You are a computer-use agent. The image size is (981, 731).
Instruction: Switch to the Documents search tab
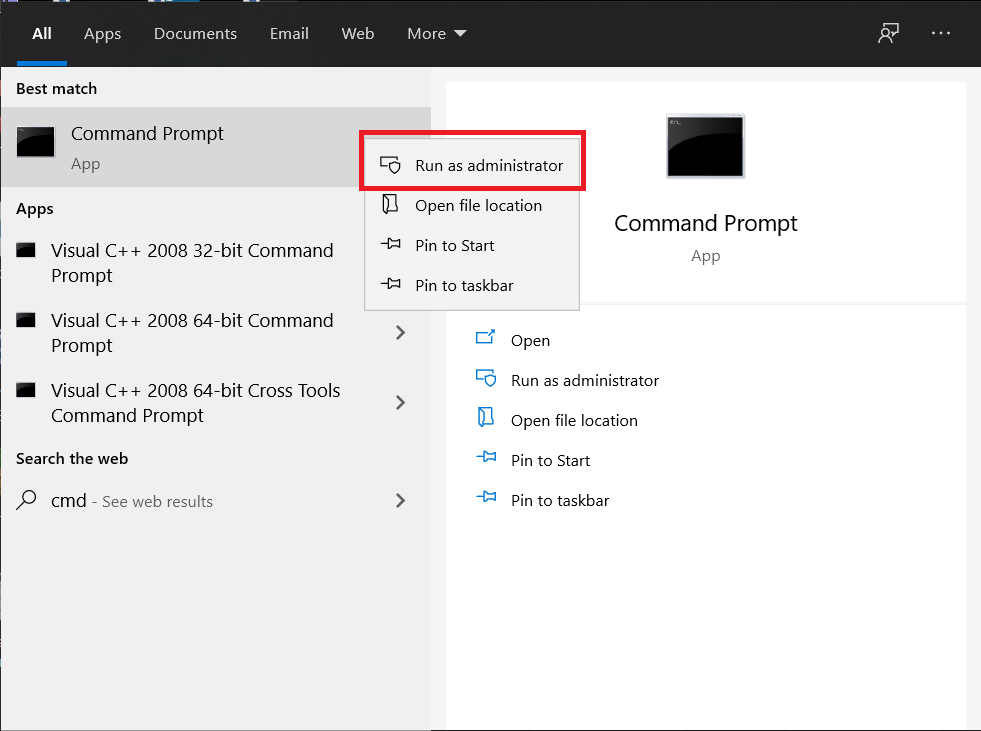pos(195,33)
